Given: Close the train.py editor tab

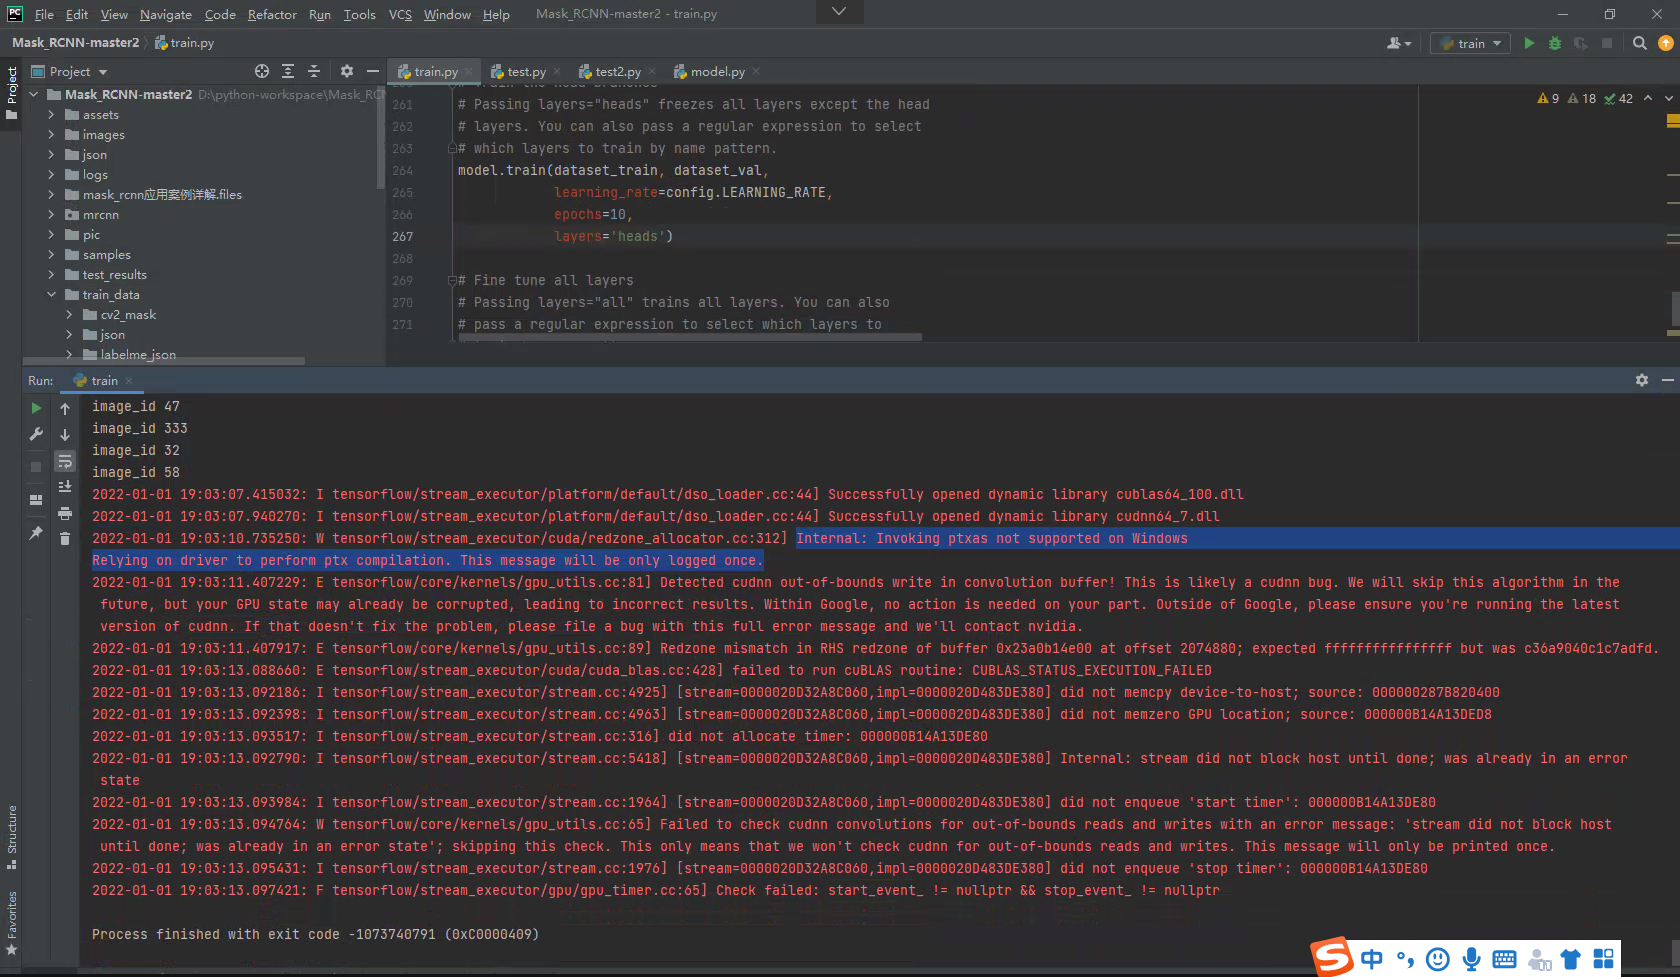Looking at the screenshot, I should (x=469, y=71).
